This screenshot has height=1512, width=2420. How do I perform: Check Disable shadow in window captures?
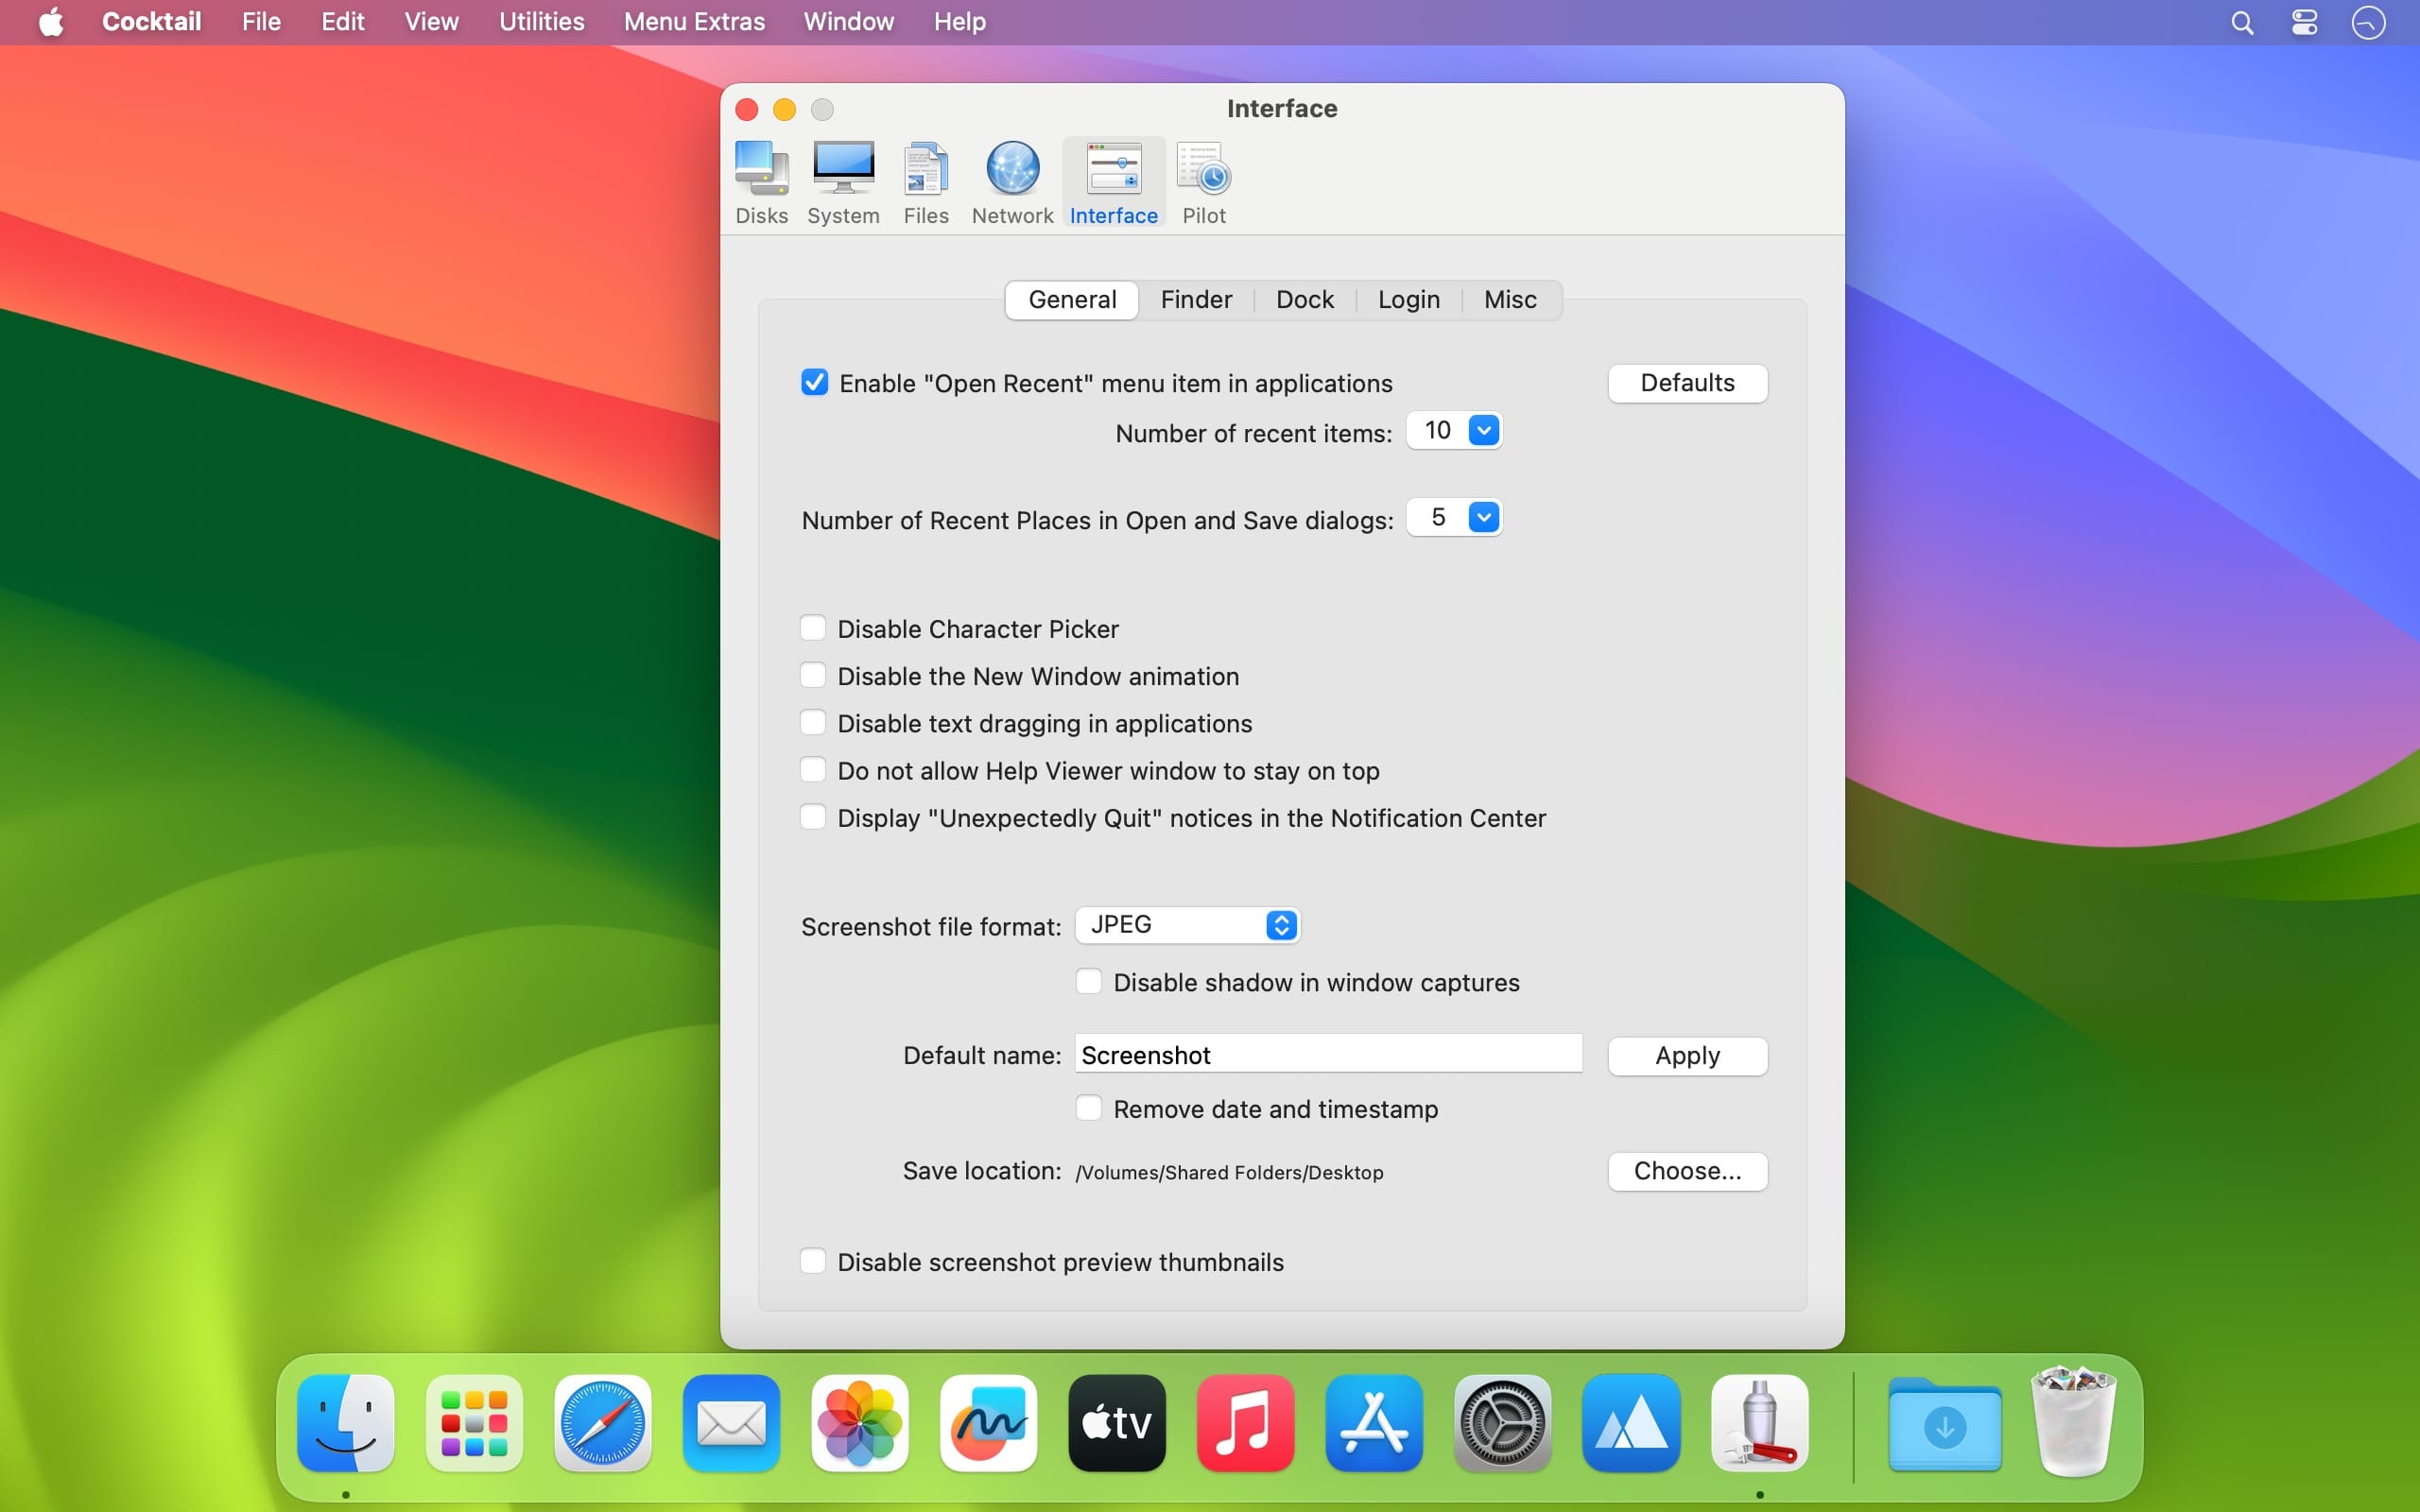(x=1089, y=981)
